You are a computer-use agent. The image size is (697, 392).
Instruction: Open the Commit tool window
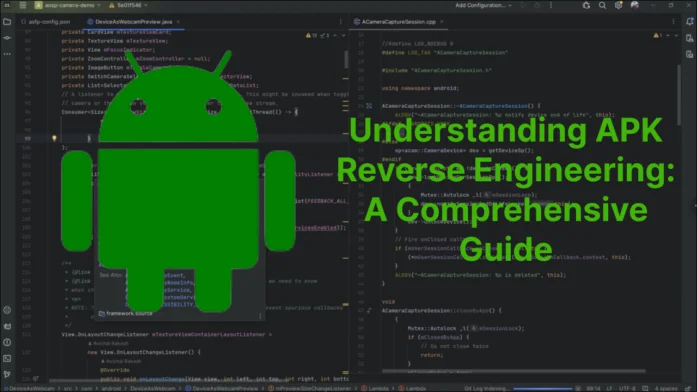(x=7, y=38)
